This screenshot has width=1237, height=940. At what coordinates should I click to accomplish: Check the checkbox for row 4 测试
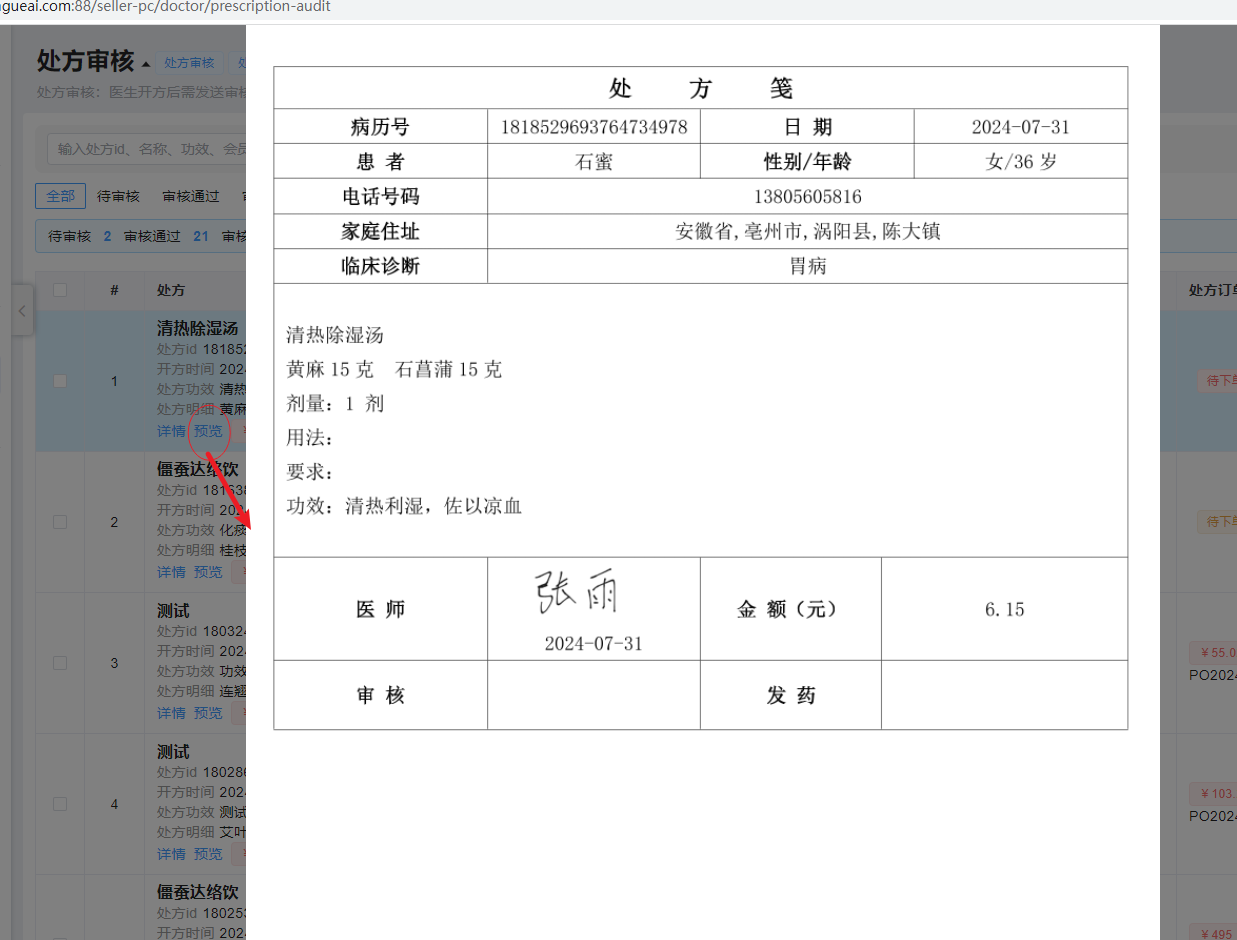[60, 804]
